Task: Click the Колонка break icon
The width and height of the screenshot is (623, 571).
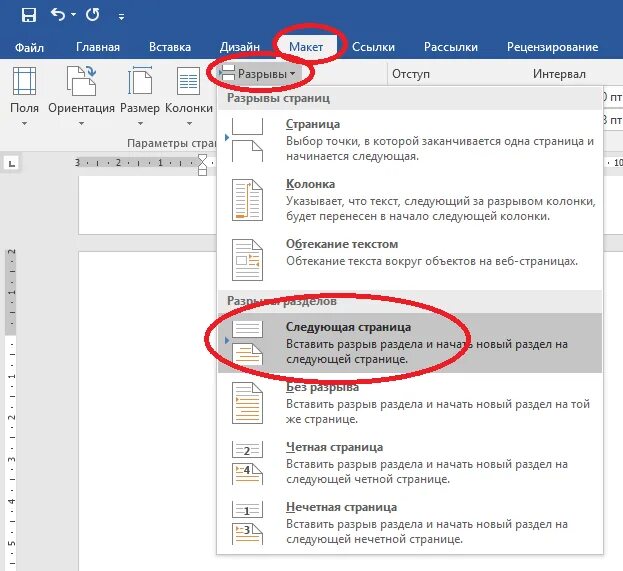Action: pyautogui.click(x=247, y=200)
